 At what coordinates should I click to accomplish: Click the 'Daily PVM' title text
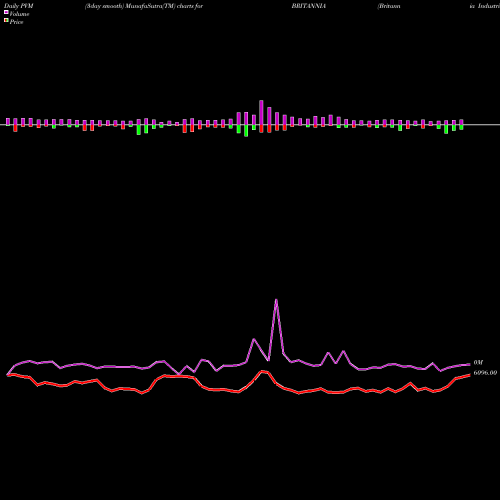click(x=19, y=6)
